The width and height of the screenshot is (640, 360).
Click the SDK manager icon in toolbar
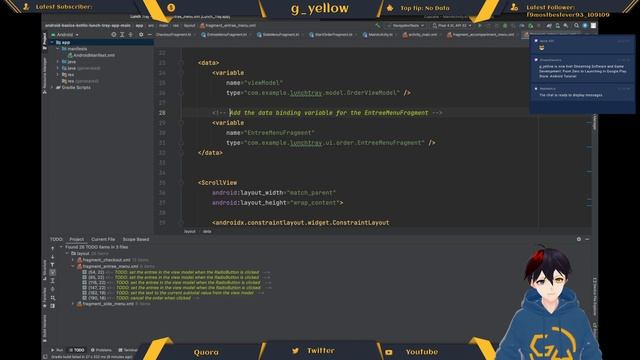coord(566,25)
